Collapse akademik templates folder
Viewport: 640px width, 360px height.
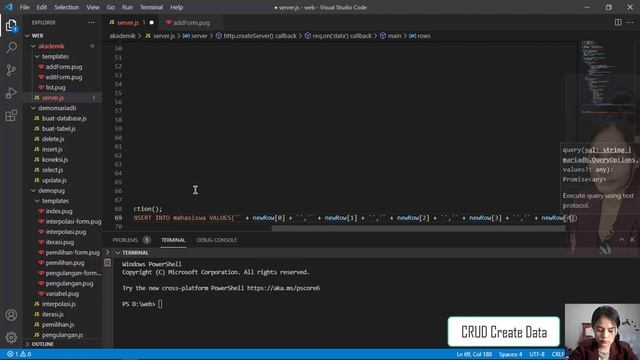coord(37,56)
